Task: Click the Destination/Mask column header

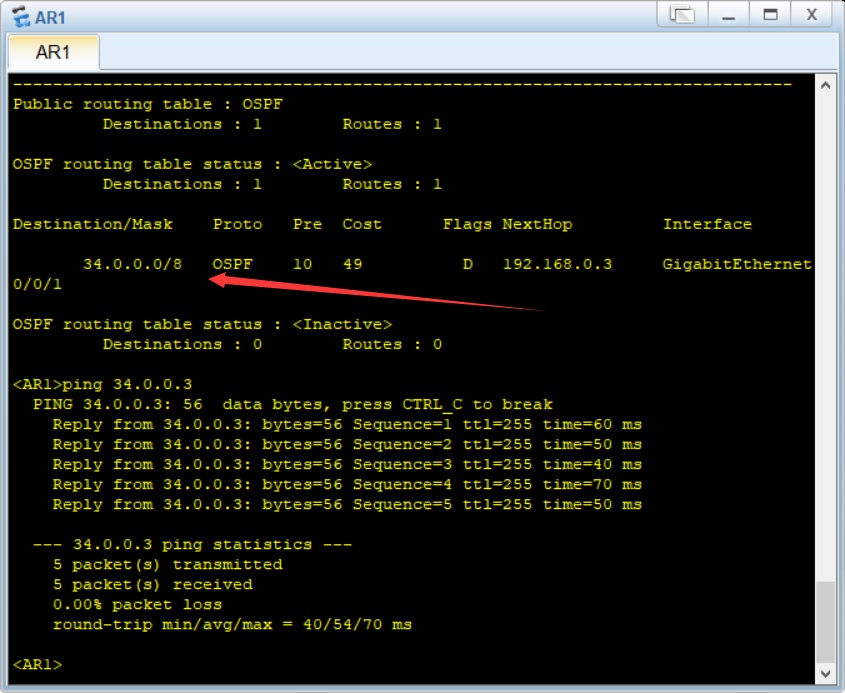Action: coord(93,224)
